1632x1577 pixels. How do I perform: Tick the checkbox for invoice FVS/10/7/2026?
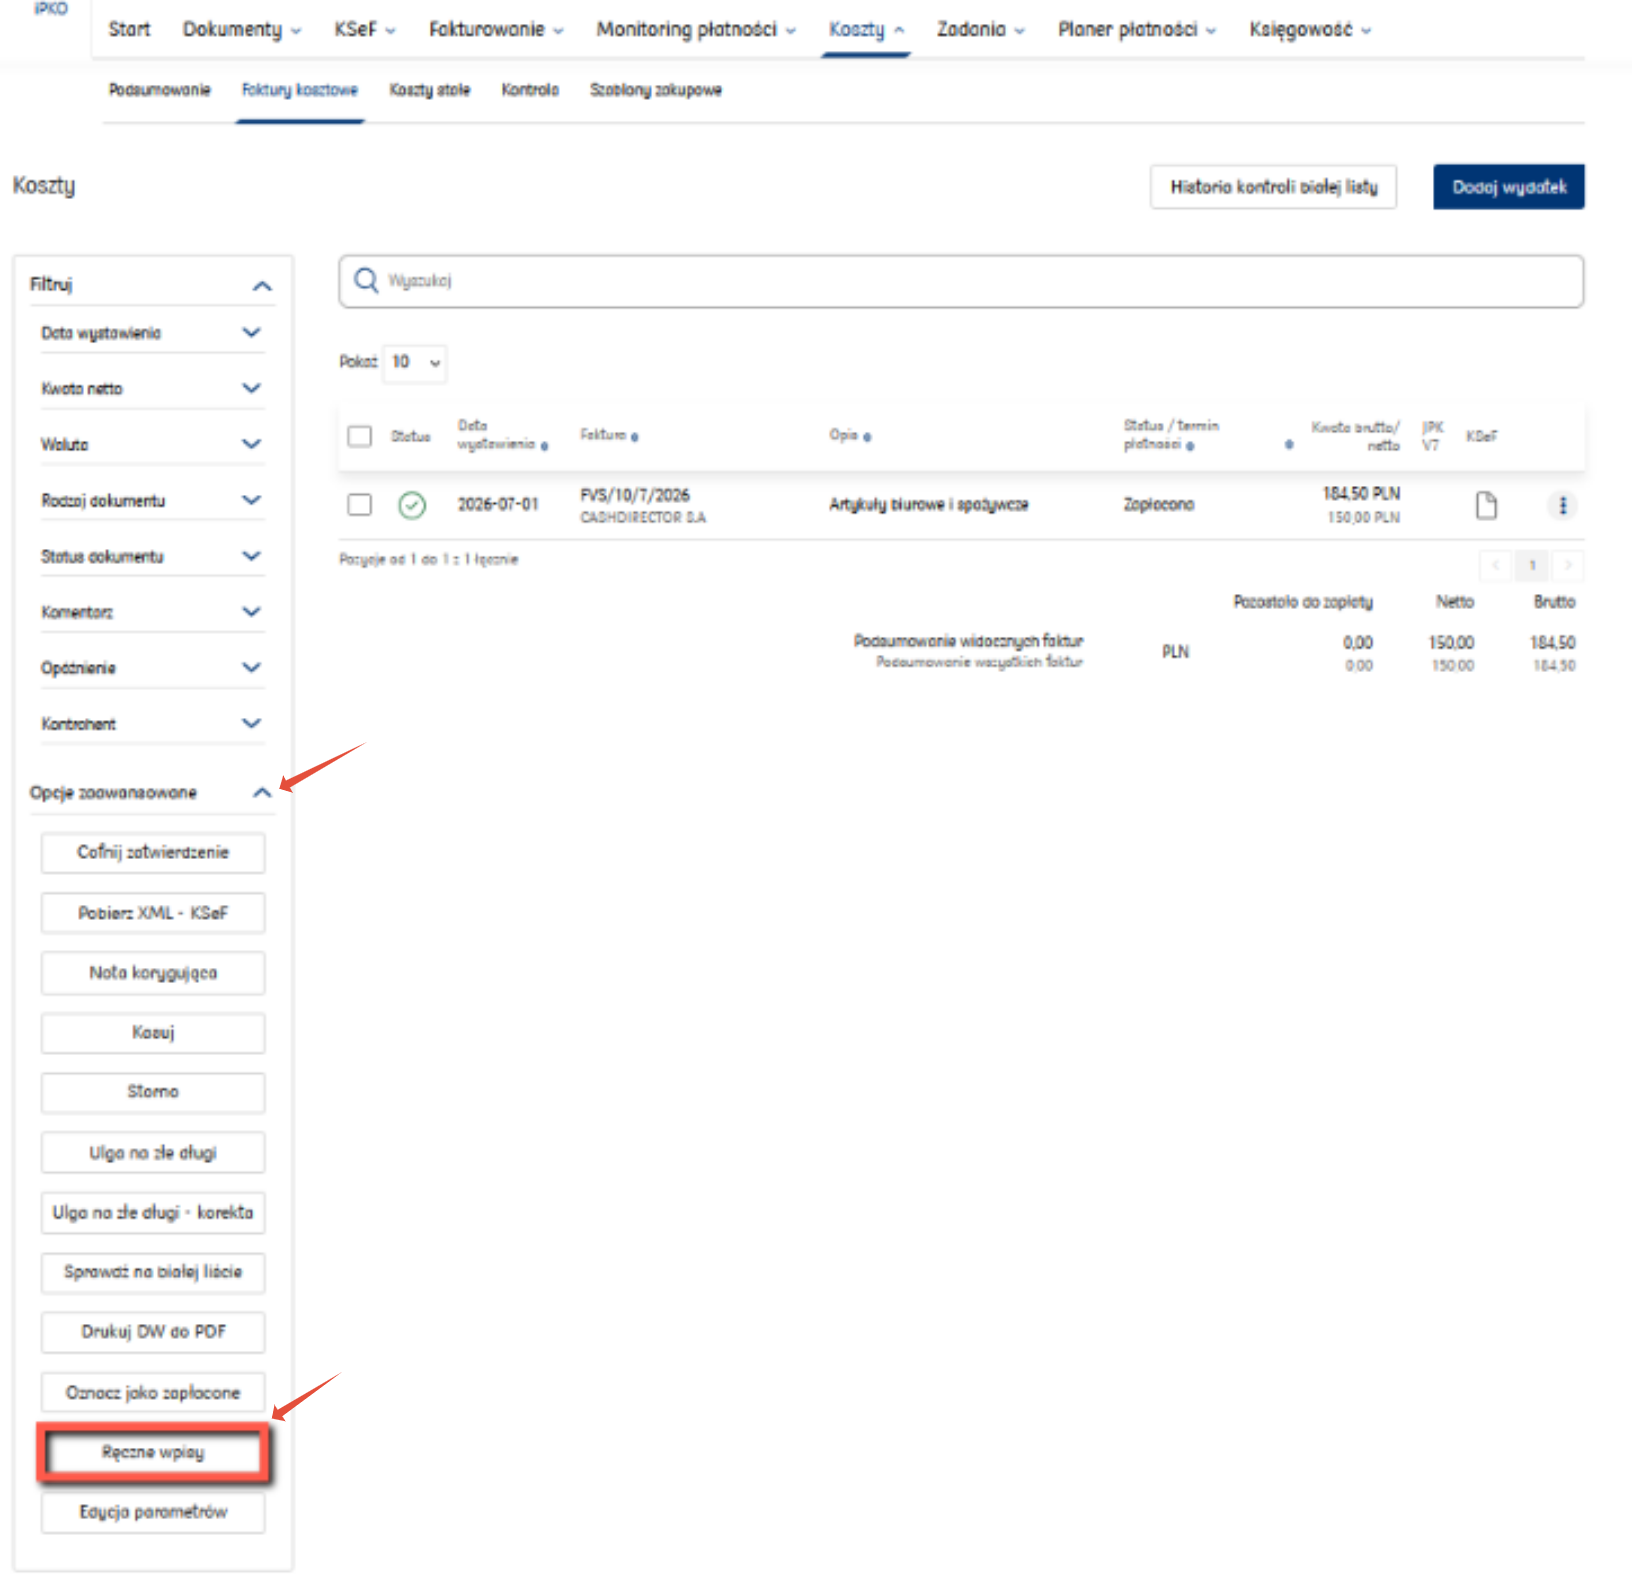(359, 504)
